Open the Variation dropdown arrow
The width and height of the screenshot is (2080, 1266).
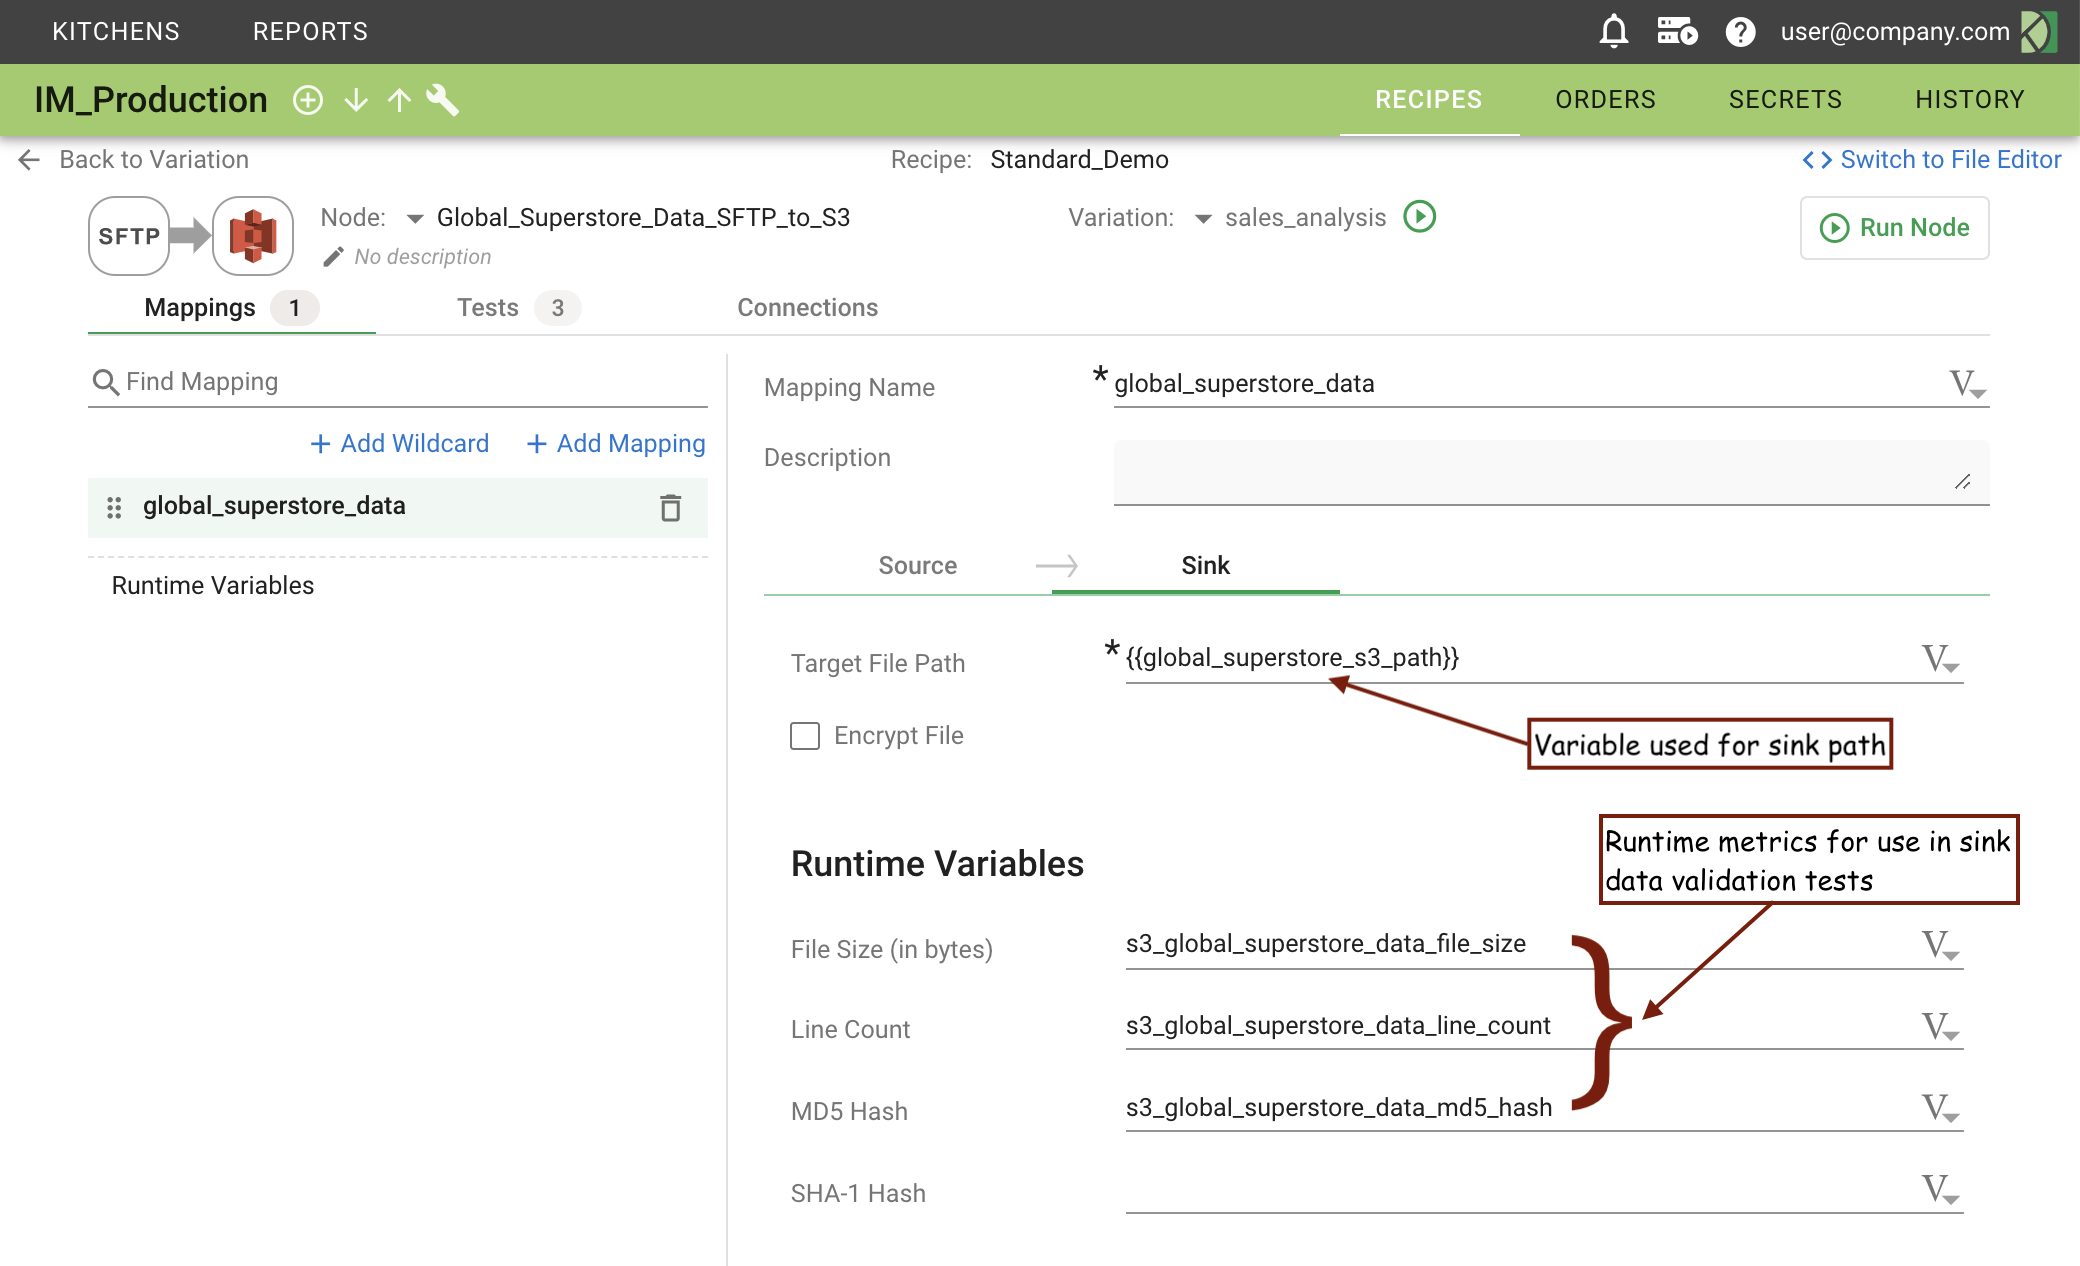[x=1203, y=218]
